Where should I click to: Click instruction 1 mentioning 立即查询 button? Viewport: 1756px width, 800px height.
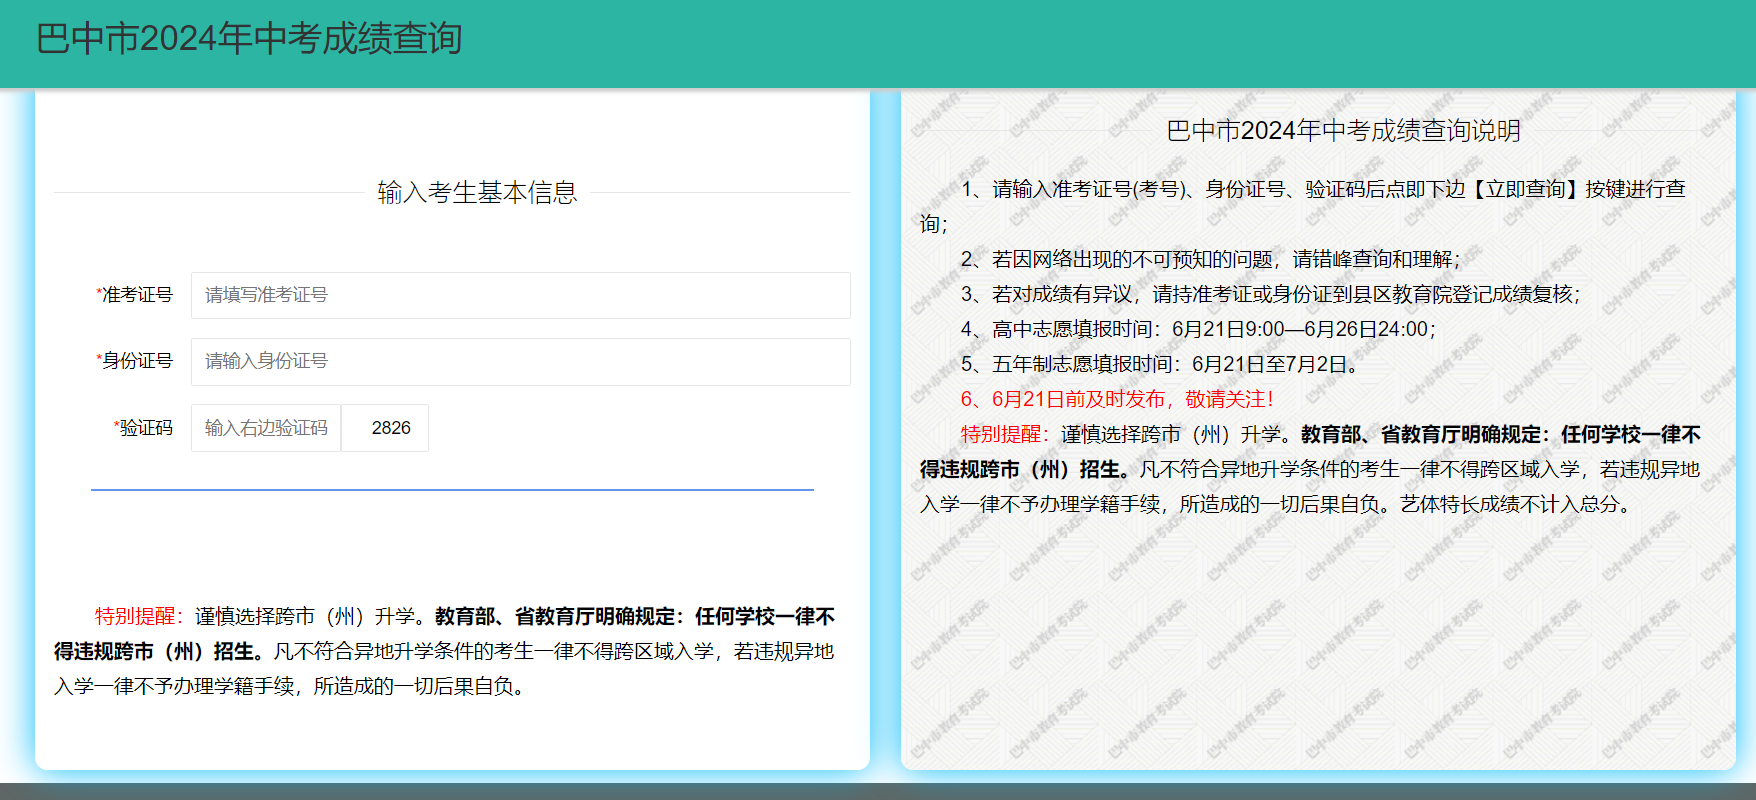click(1323, 189)
